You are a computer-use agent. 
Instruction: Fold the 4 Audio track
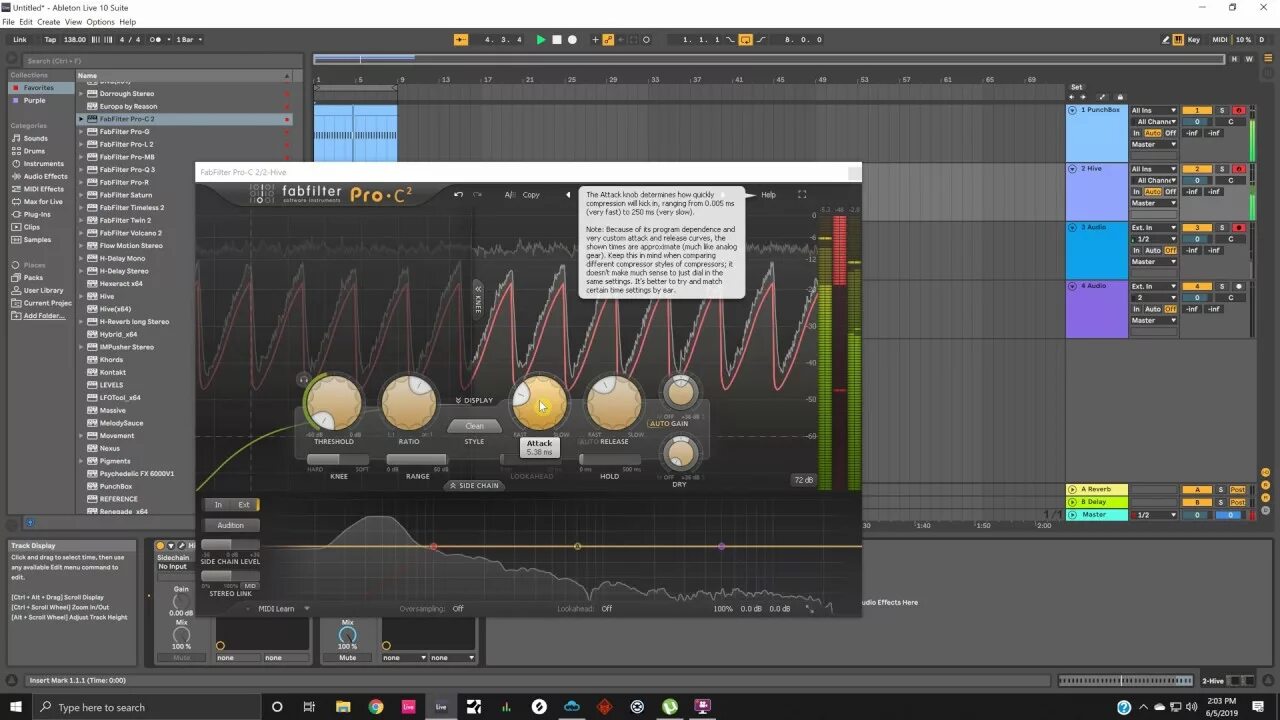click(1073, 286)
